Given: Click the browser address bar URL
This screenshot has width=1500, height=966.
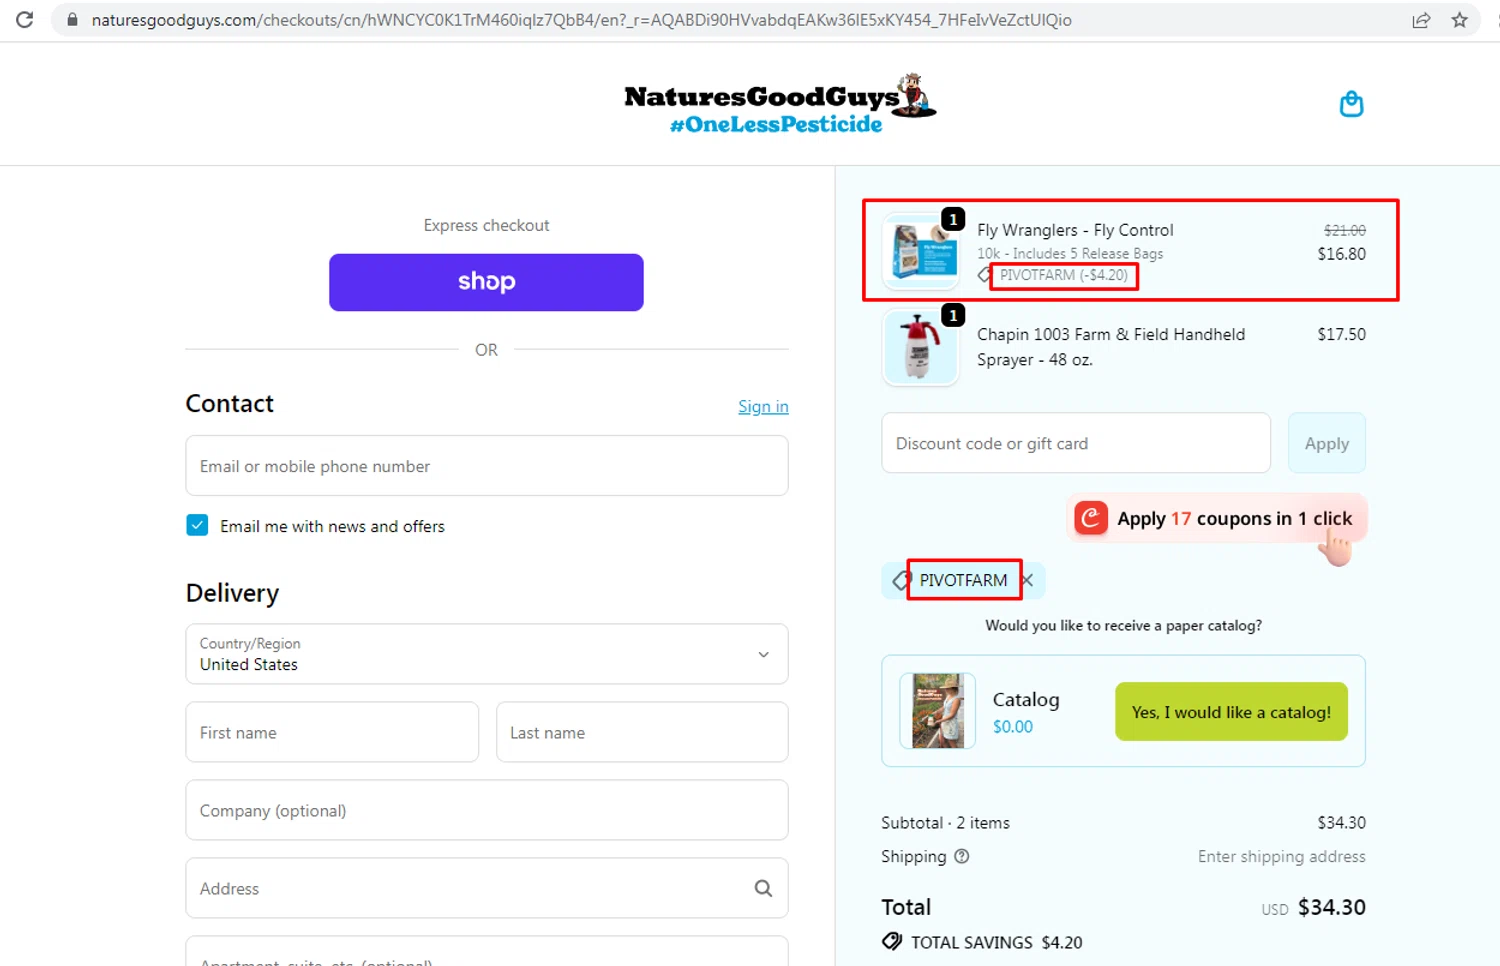Looking at the screenshot, I should point(581,20).
